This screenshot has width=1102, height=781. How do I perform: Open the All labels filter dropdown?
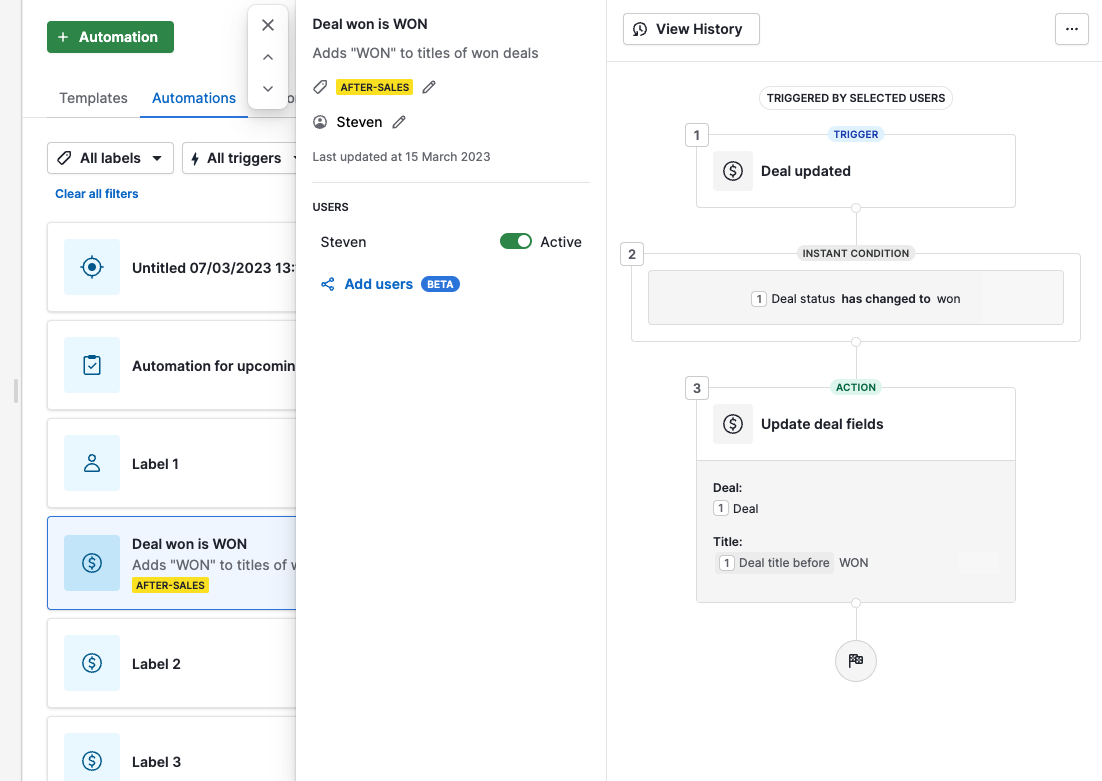[x=110, y=158]
